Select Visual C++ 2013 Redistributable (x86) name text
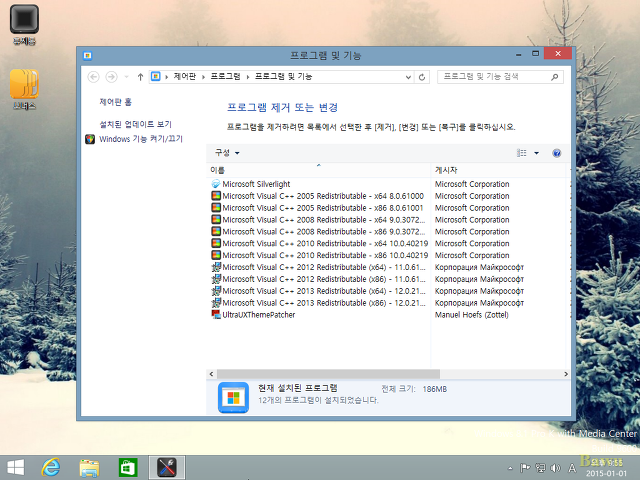Image resolution: width=640 pixels, height=480 pixels. pyautogui.click(x=324, y=303)
